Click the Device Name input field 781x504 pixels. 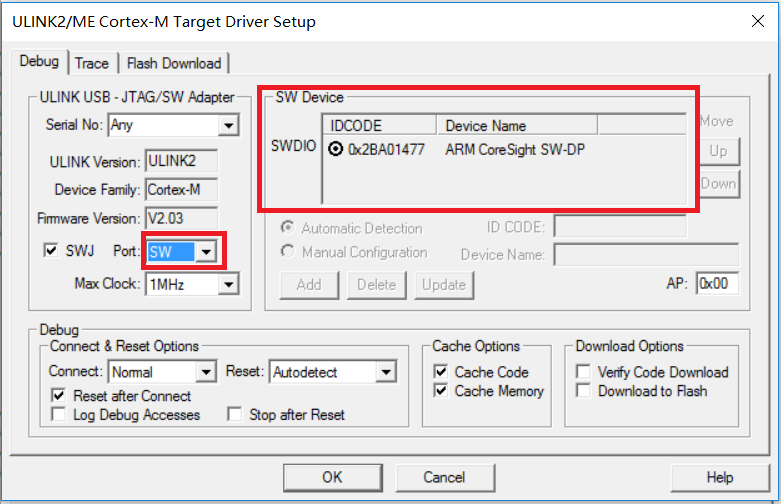click(646, 254)
